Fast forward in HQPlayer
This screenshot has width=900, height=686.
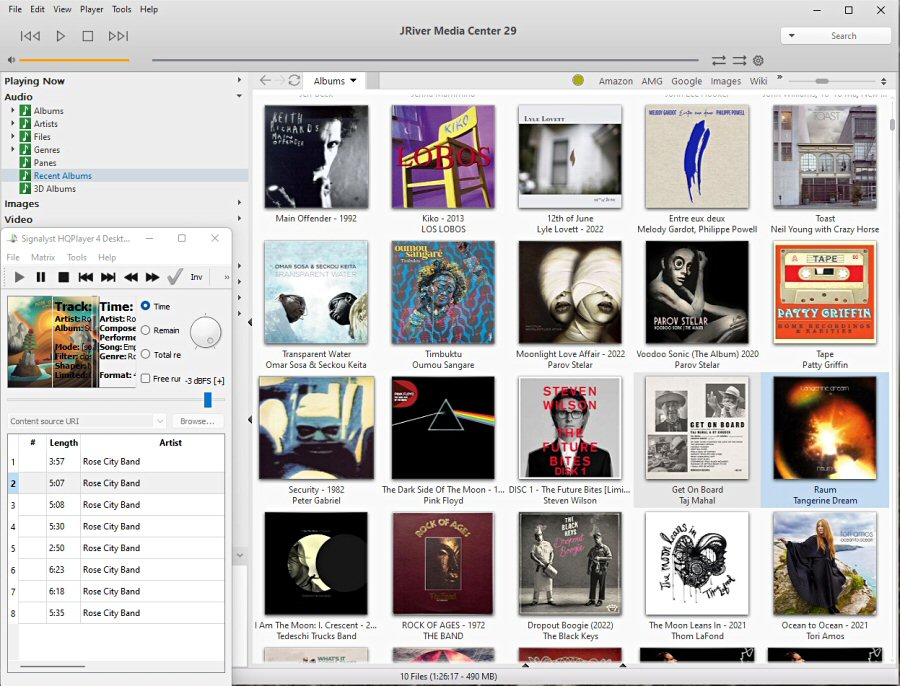click(x=153, y=277)
